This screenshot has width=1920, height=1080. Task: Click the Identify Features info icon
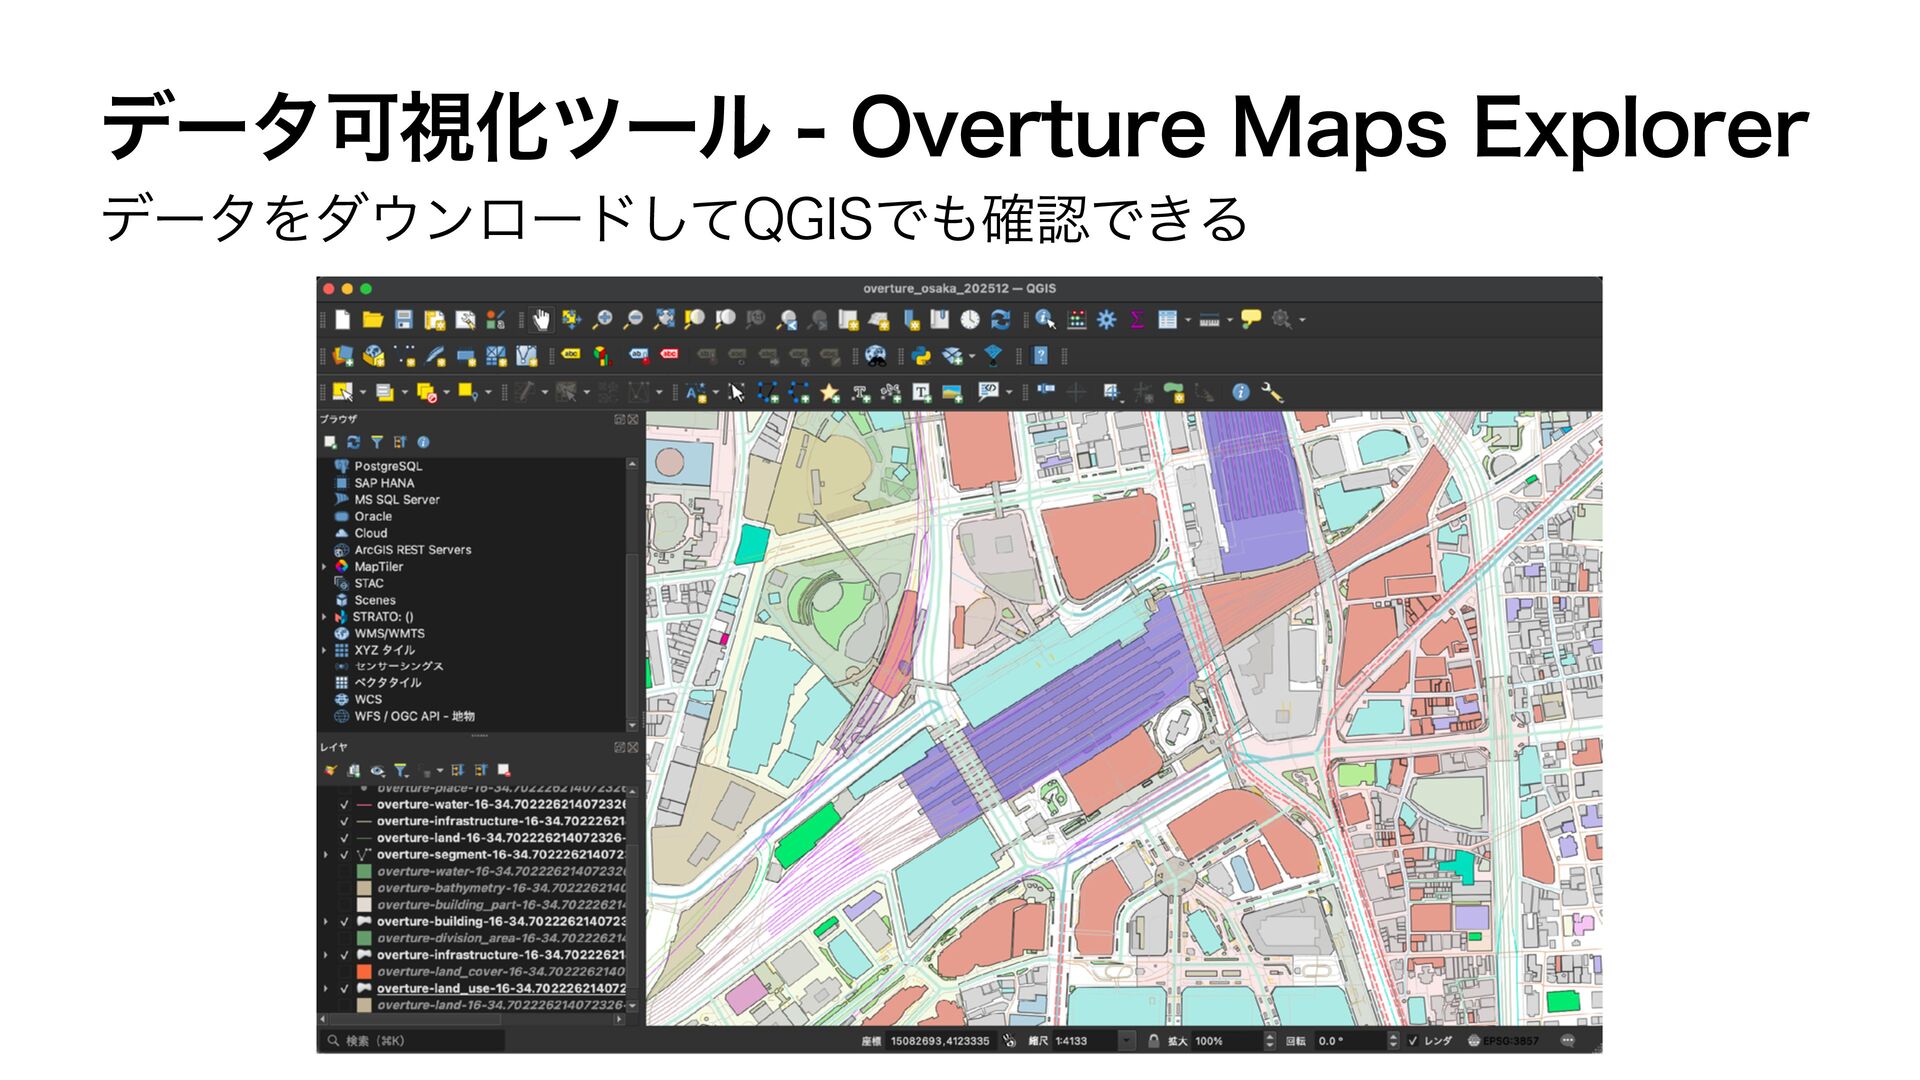coord(1045,320)
